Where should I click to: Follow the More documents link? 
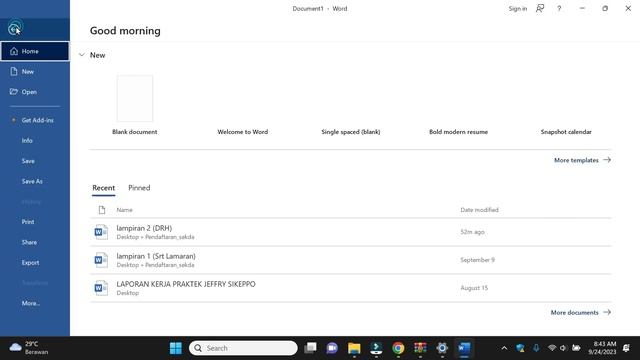[x=581, y=312]
